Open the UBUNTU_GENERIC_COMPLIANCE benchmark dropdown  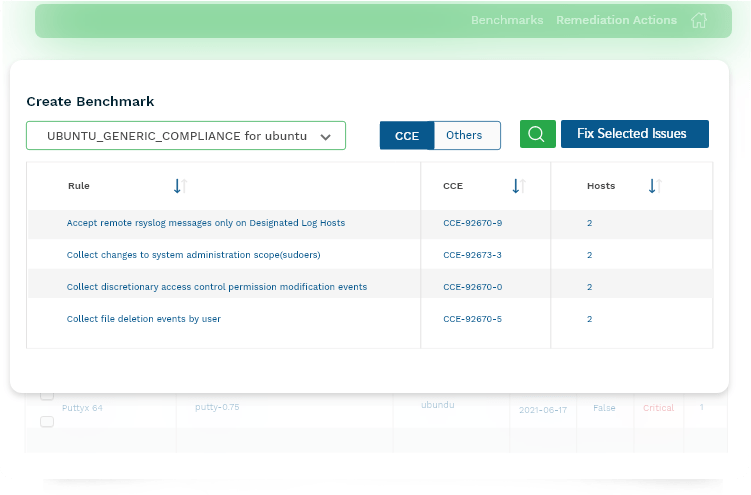coord(186,135)
